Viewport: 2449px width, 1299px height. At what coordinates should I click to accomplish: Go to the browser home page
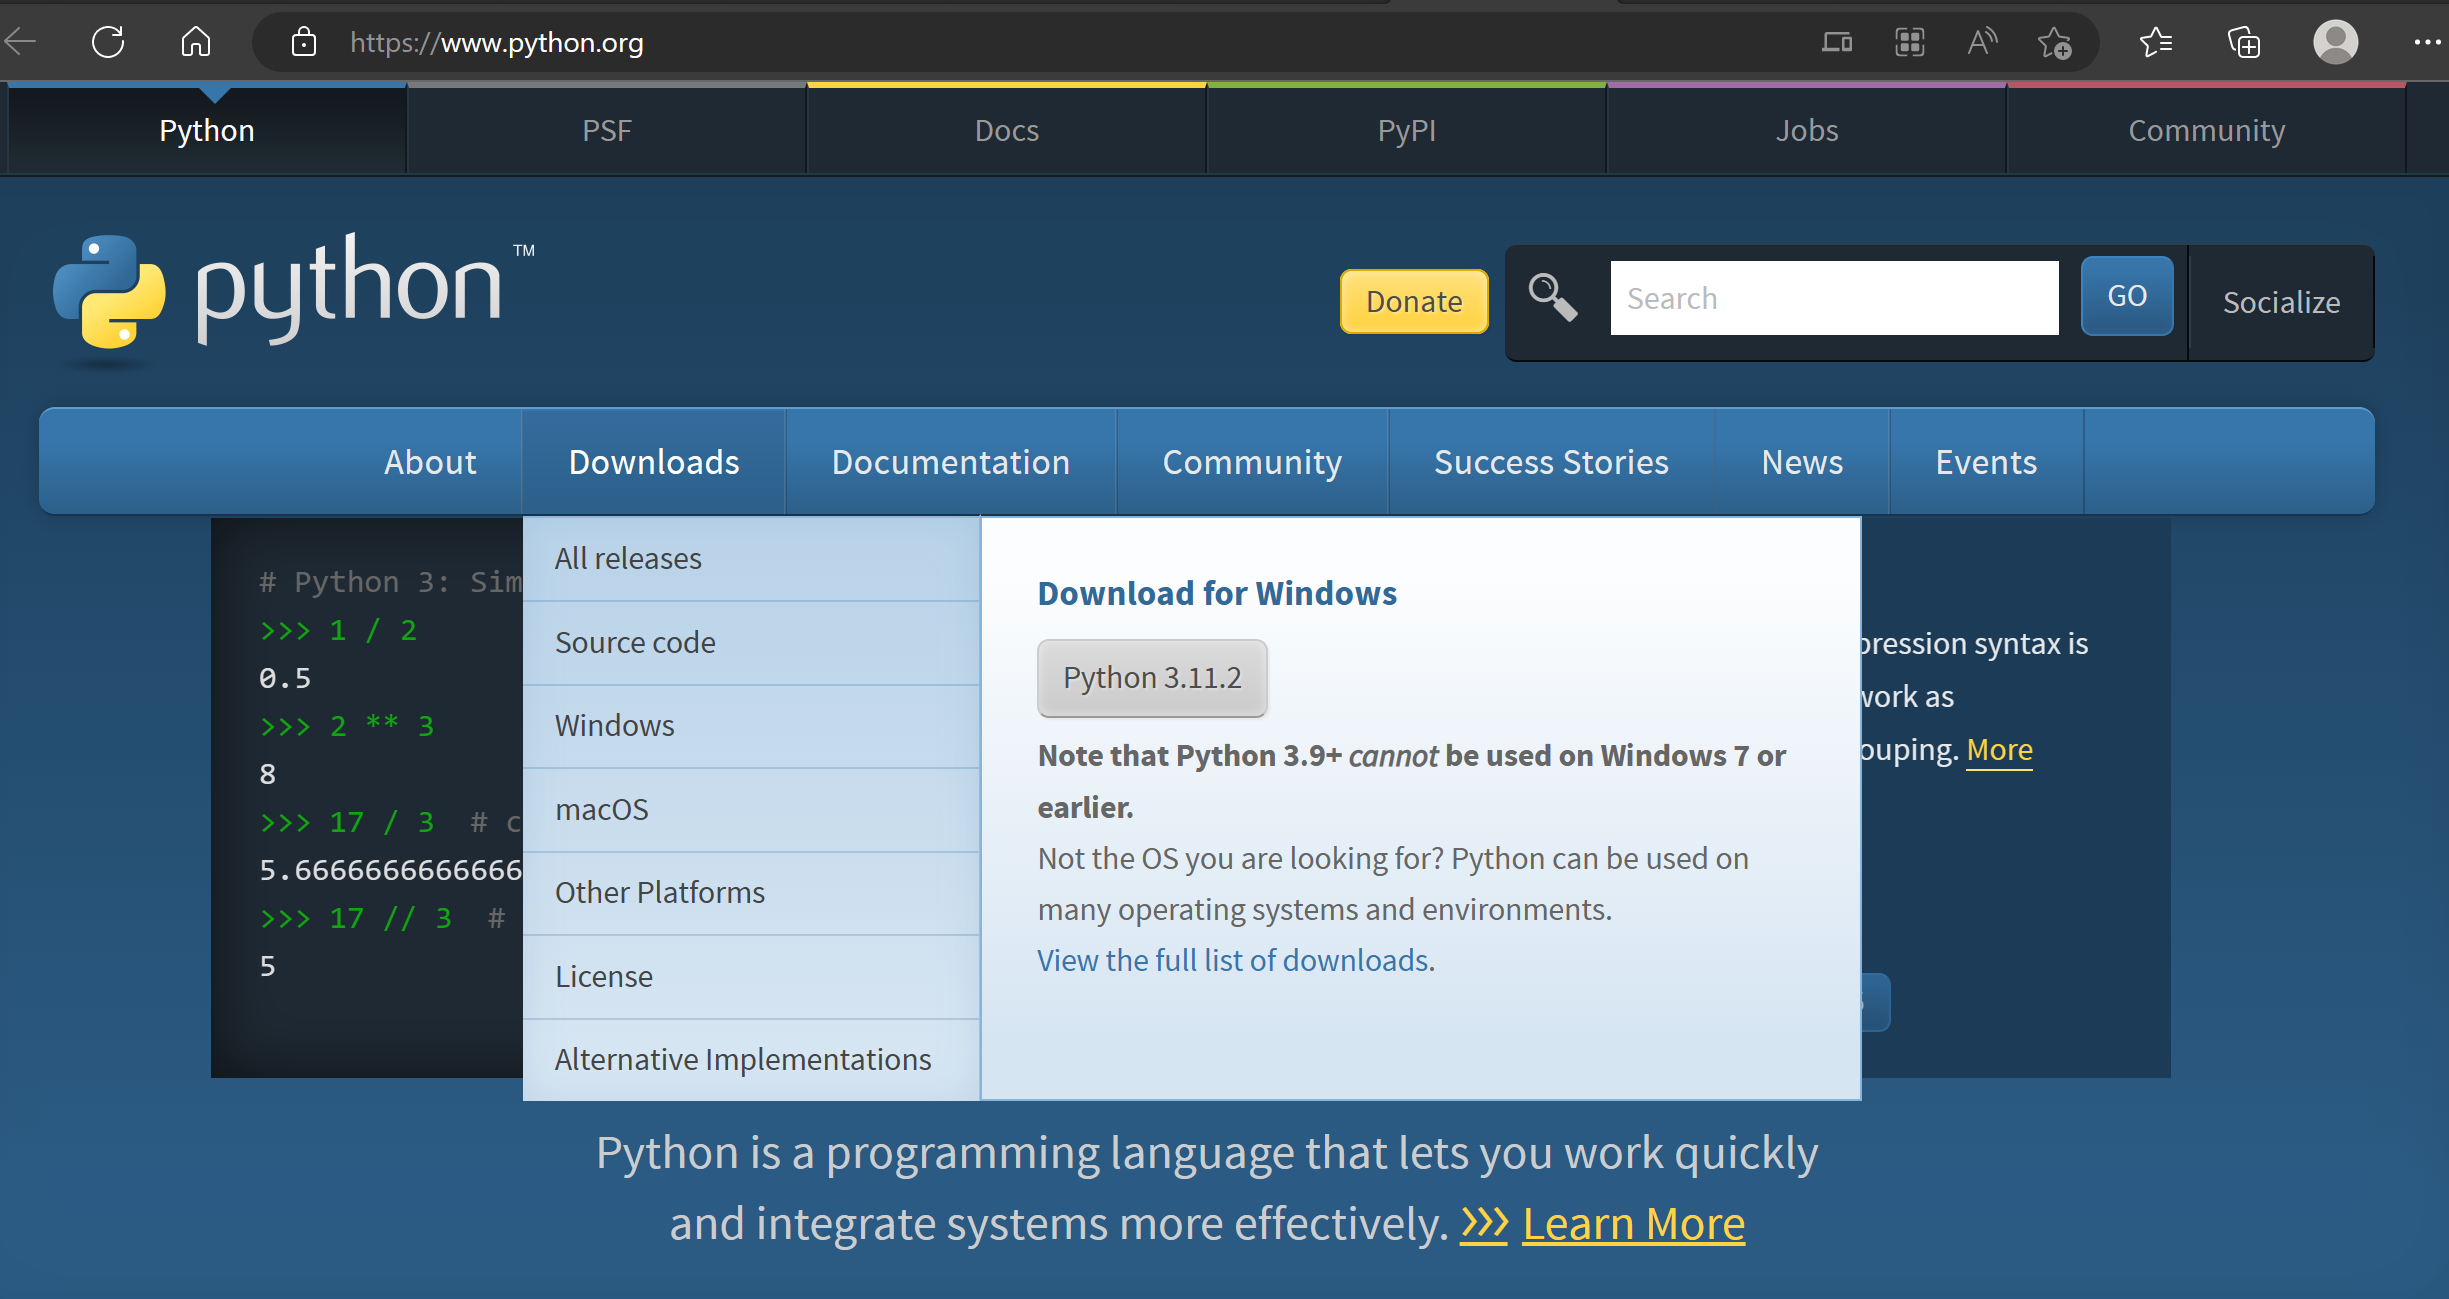pyautogui.click(x=196, y=42)
